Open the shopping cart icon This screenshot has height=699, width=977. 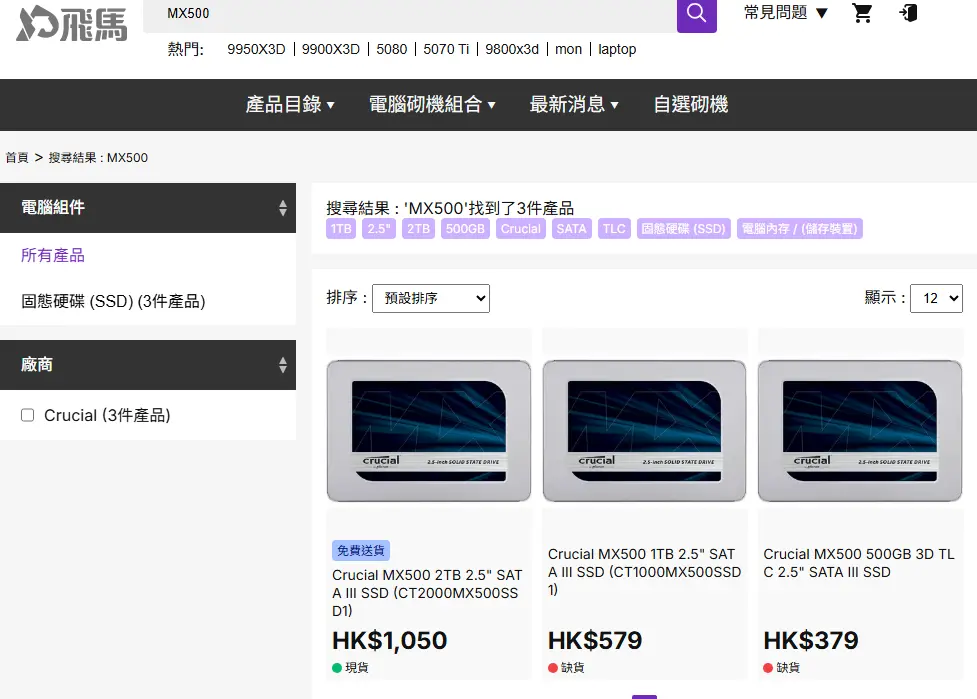[862, 13]
